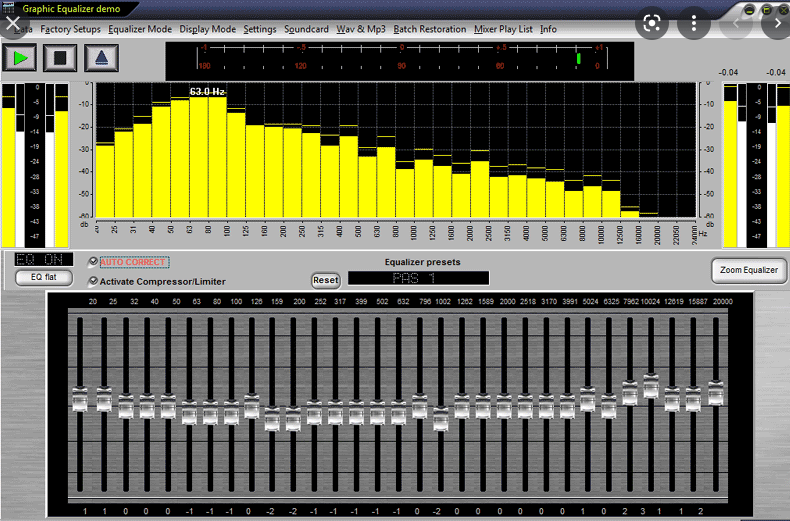Open the Soundcard menu
This screenshot has height=521, width=790.
coord(306,29)
